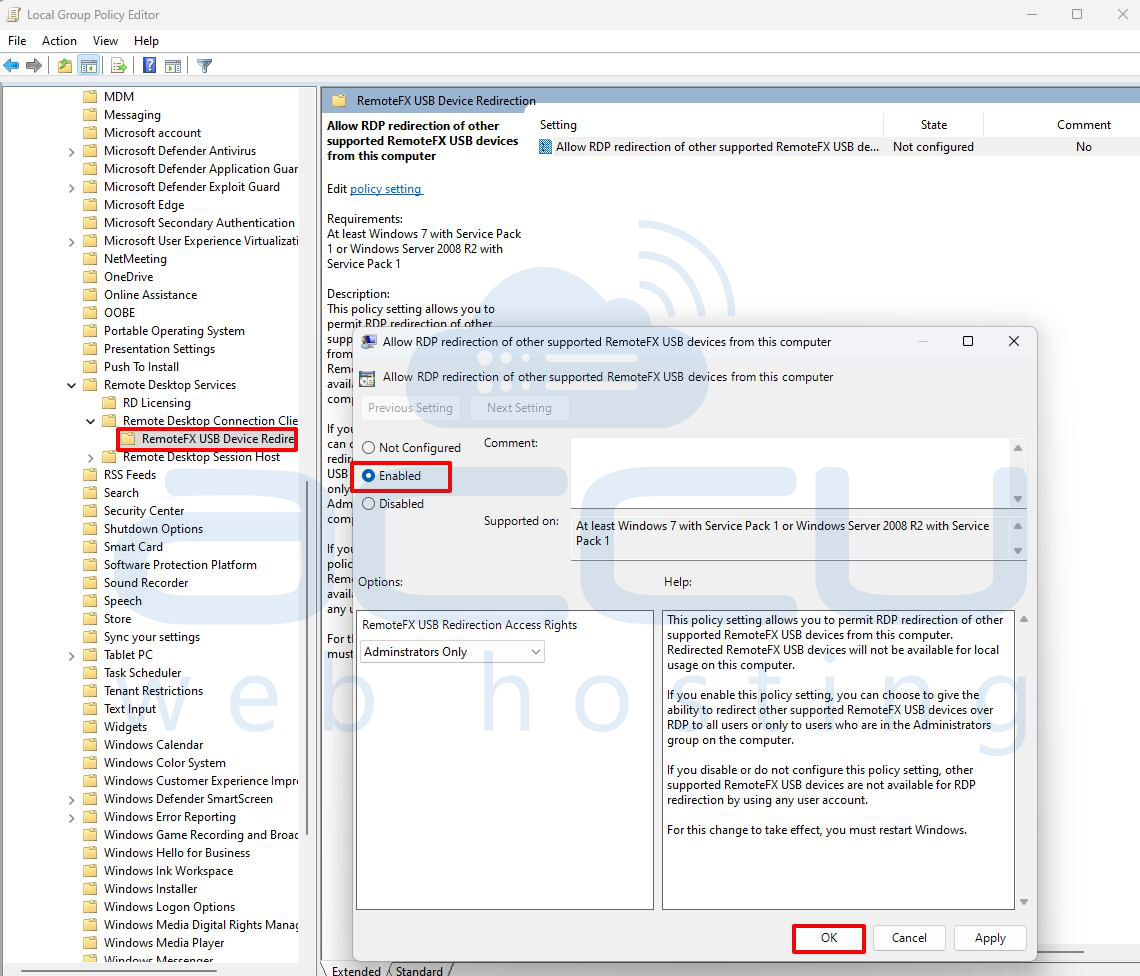This screenshot has width=1140, height=976.
Task: Click the blue Help question mark icon
Action: pos(149,65)
